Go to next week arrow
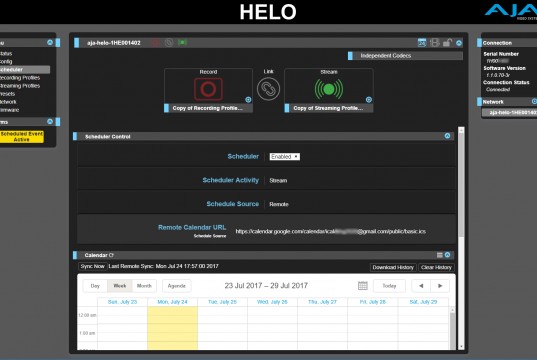537x360 pixels. [x=440, y=286]
